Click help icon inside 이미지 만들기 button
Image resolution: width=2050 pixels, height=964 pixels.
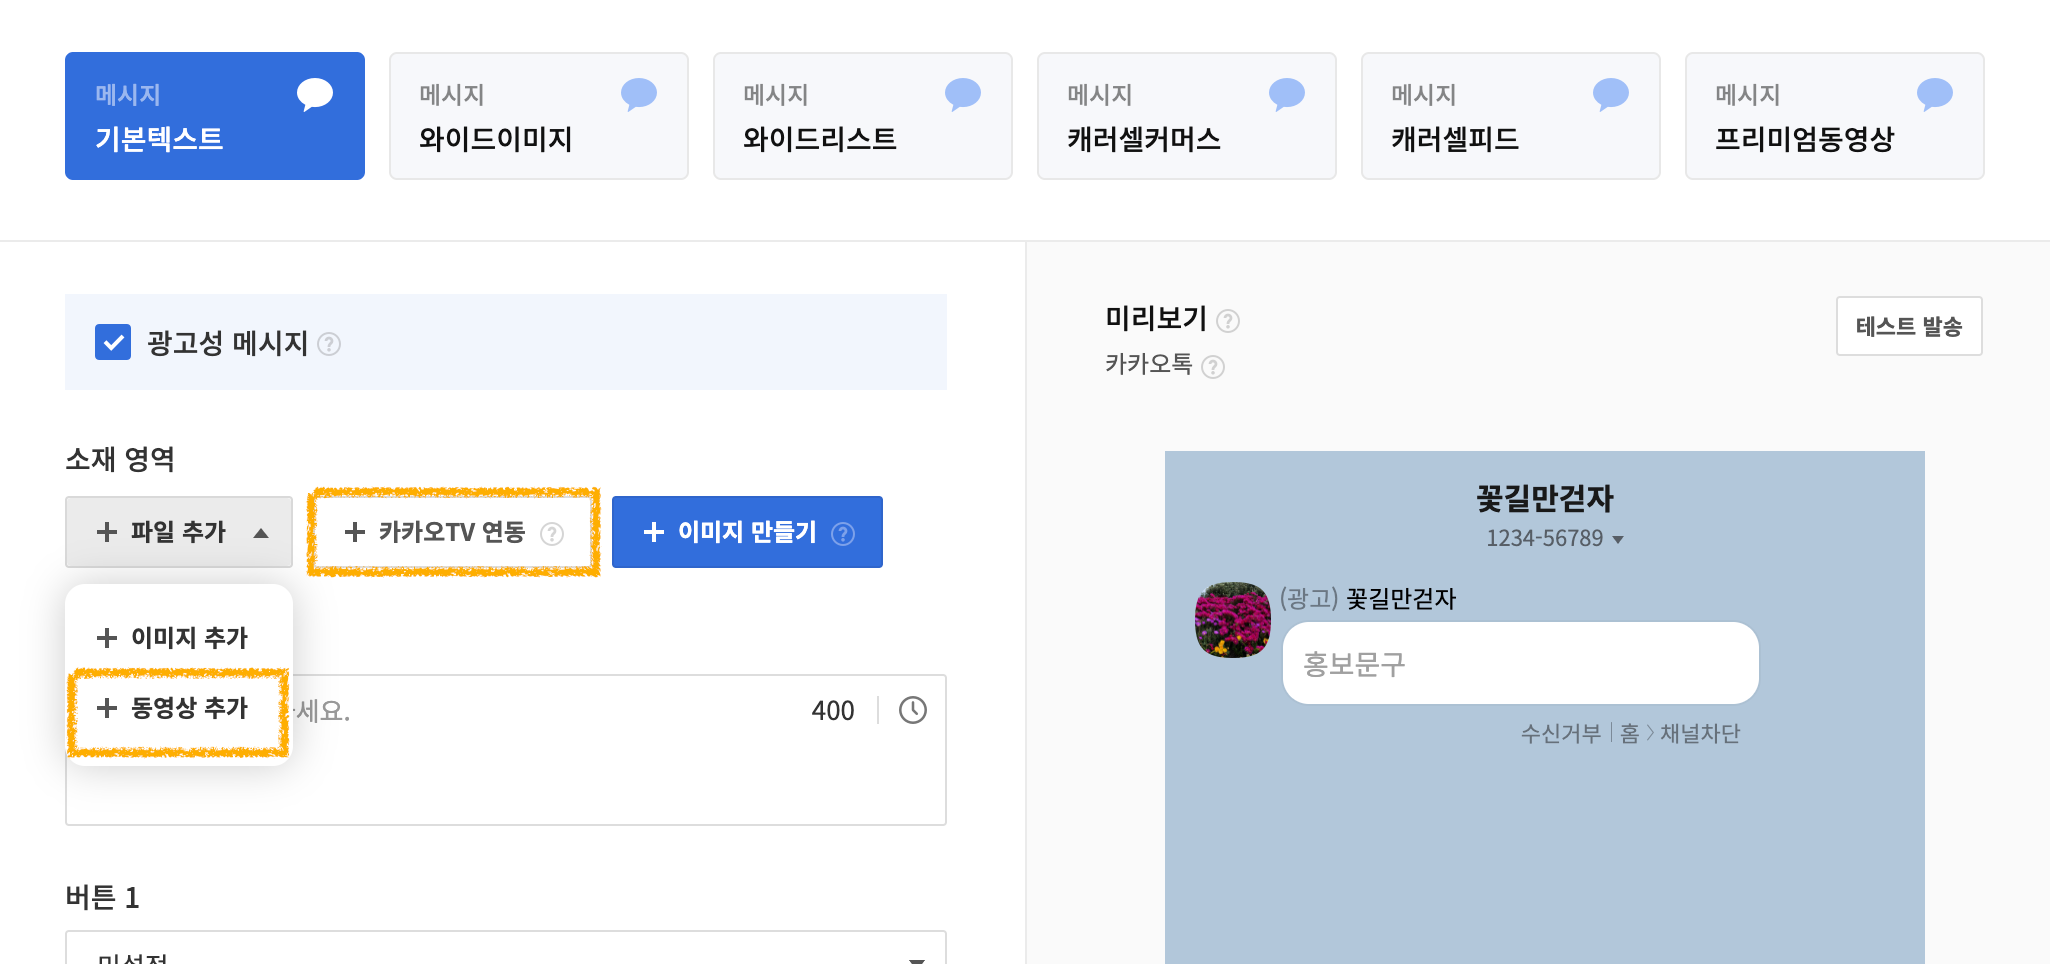[x=843, y=534]
